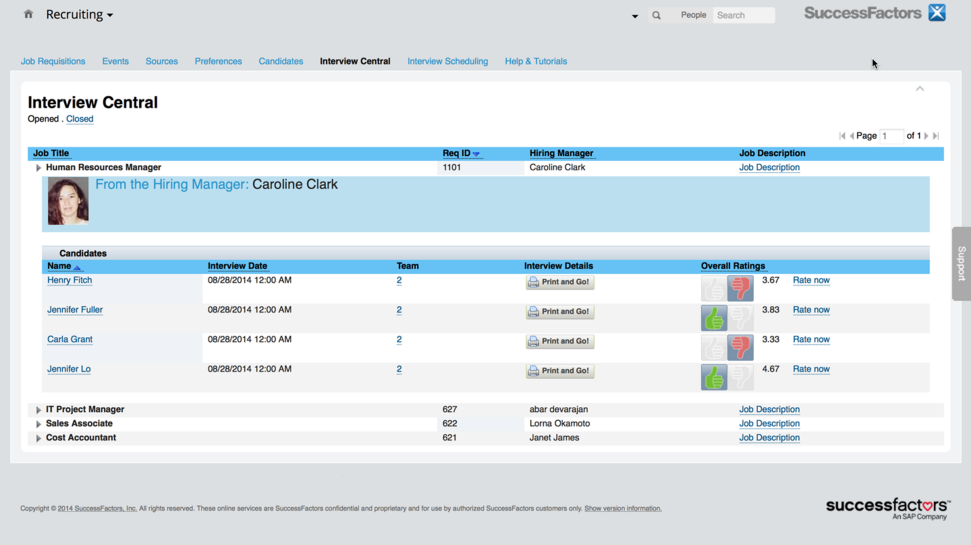This screenshot has height=545, width=971.
Task: Open Job Description for Human Resources Manager
Action: (x=769, y=167)
